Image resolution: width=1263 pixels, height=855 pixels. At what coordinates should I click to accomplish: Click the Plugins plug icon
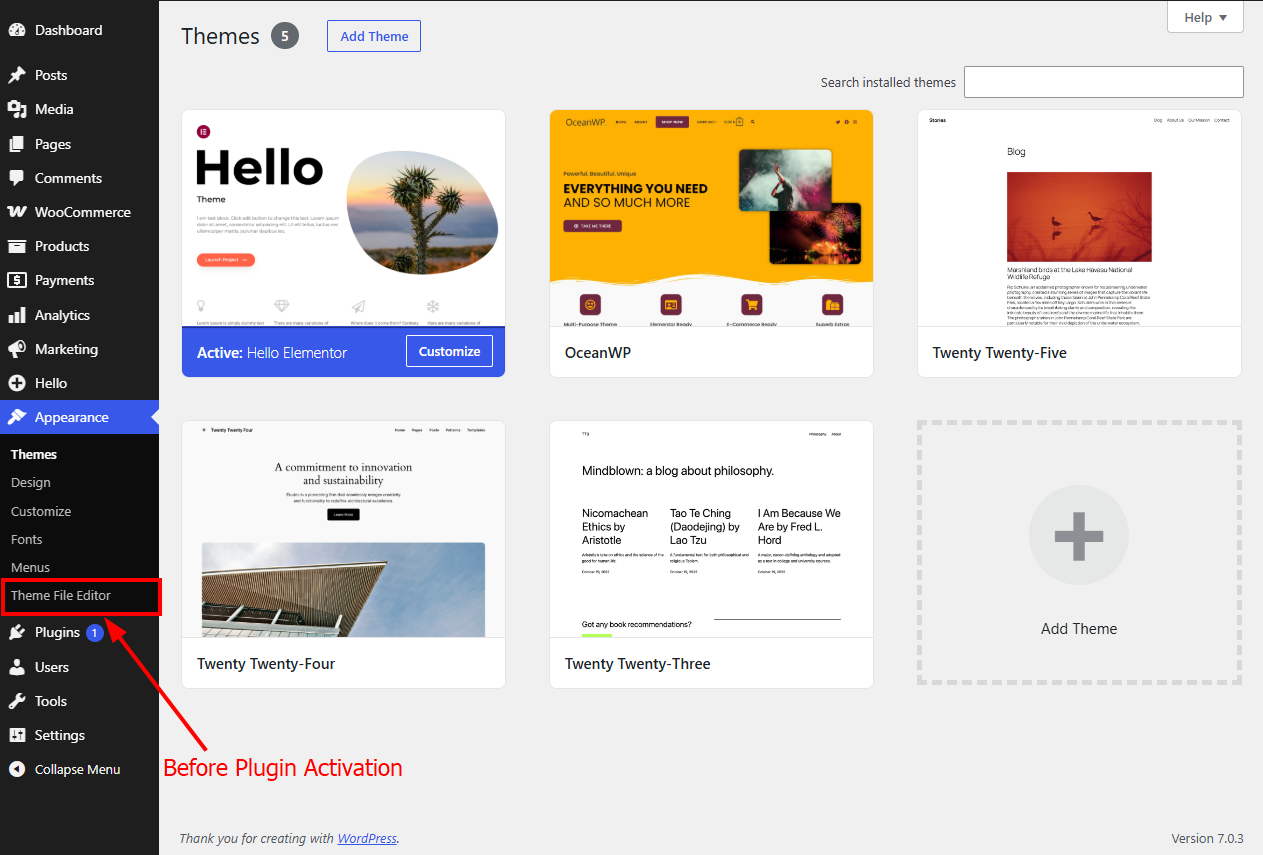click(x=17, y=632)
